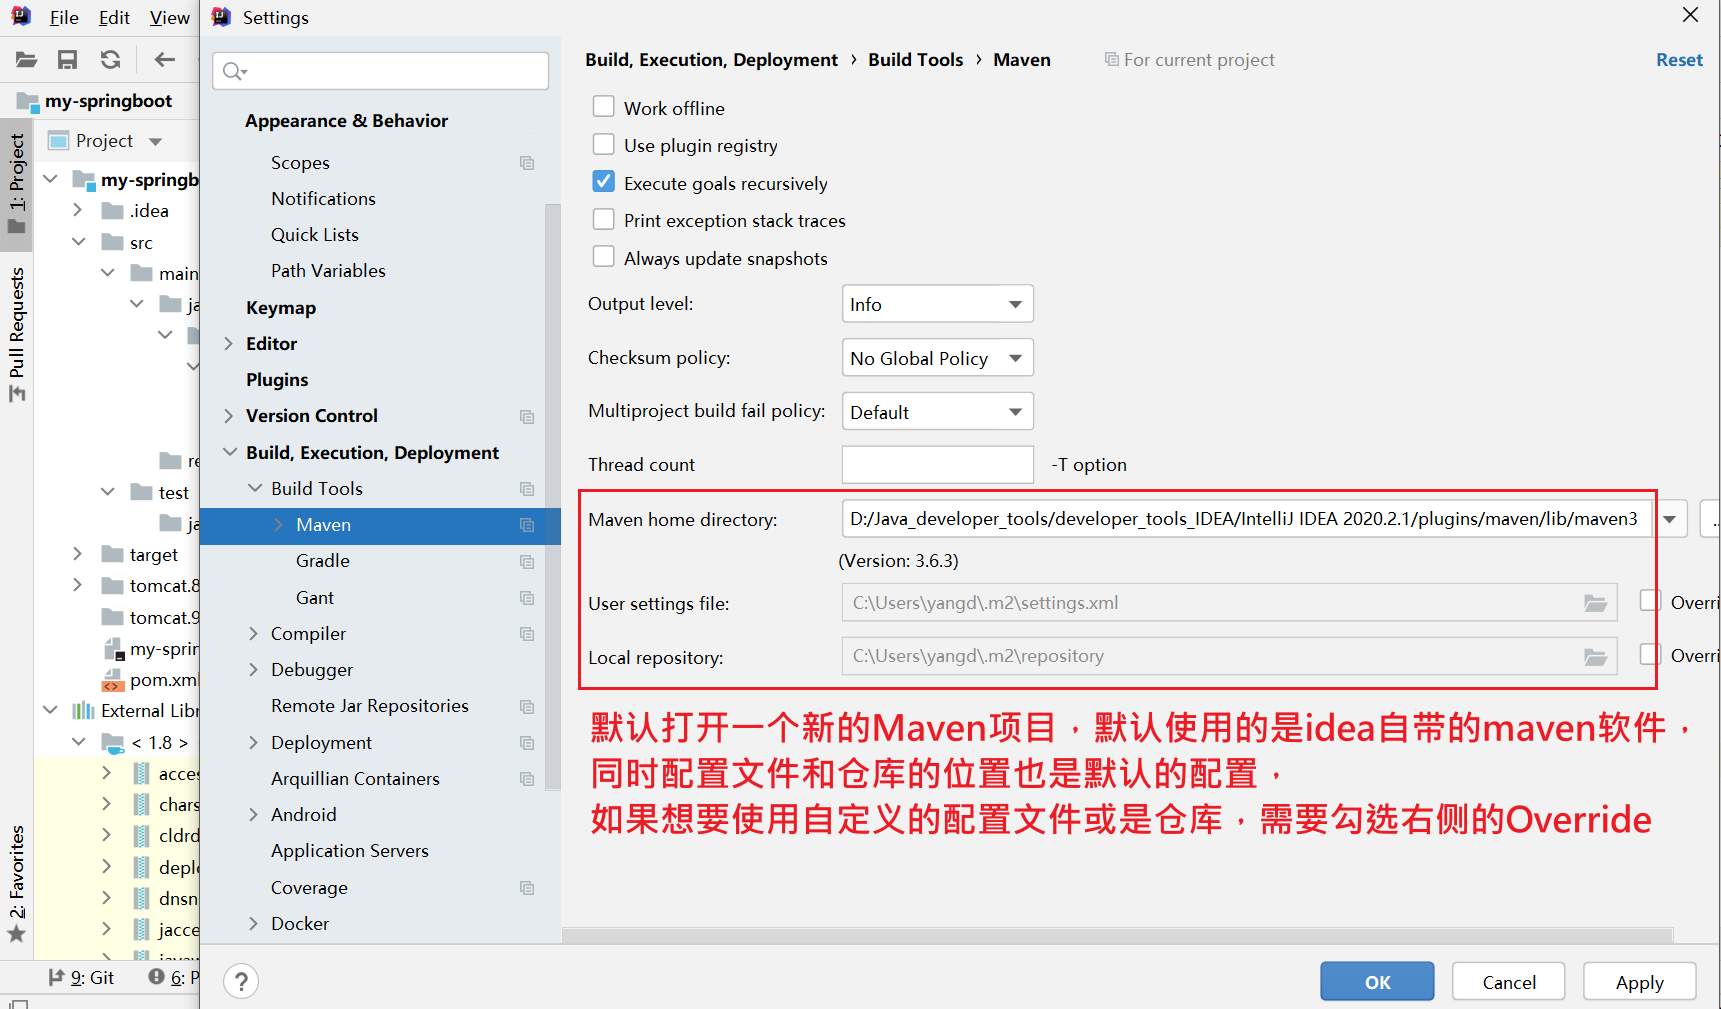Click browse folder icon for User settings file
The height and width of the screenshot is (1009, 1721).
tap(1595, 603)
